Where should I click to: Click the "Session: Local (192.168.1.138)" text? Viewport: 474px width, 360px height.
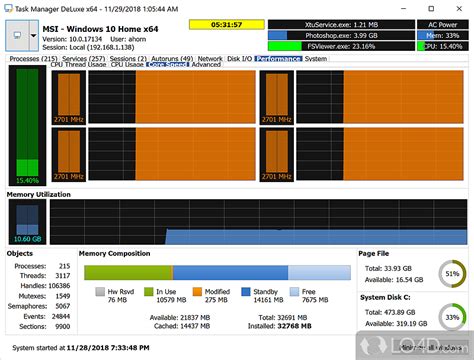coord(88,47)
